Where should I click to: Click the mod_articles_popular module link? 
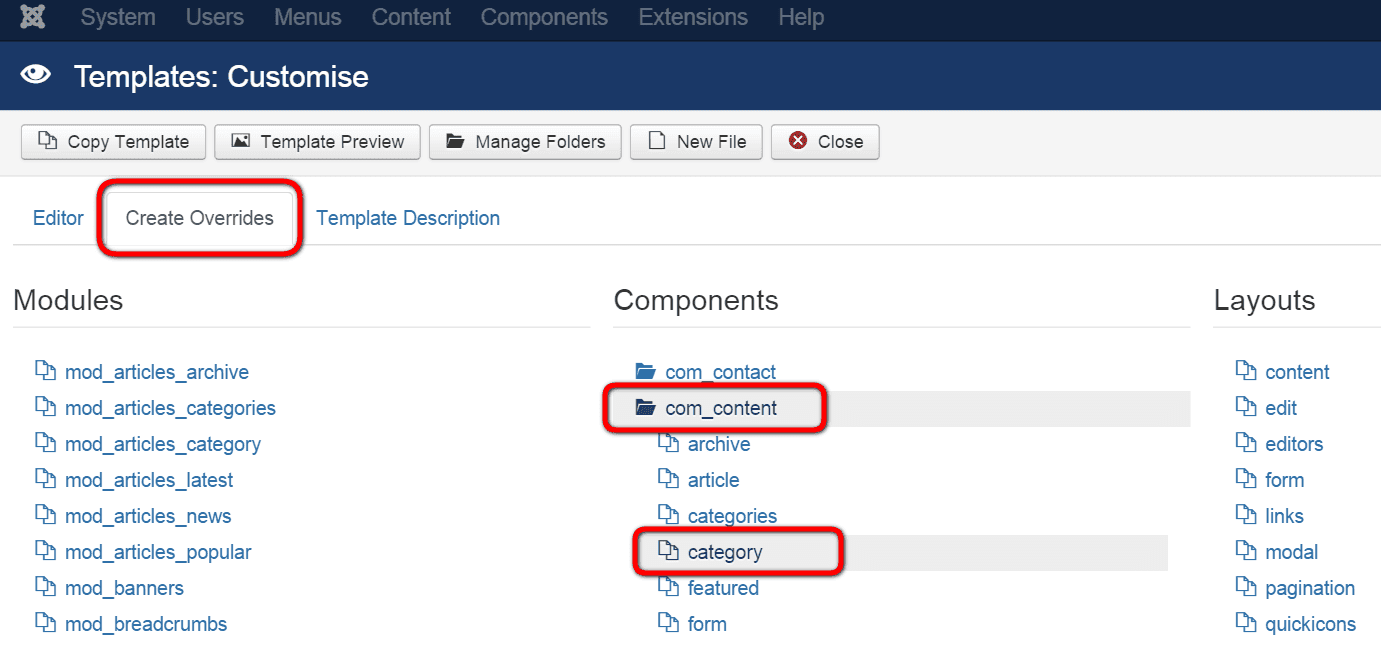point(158,552)
